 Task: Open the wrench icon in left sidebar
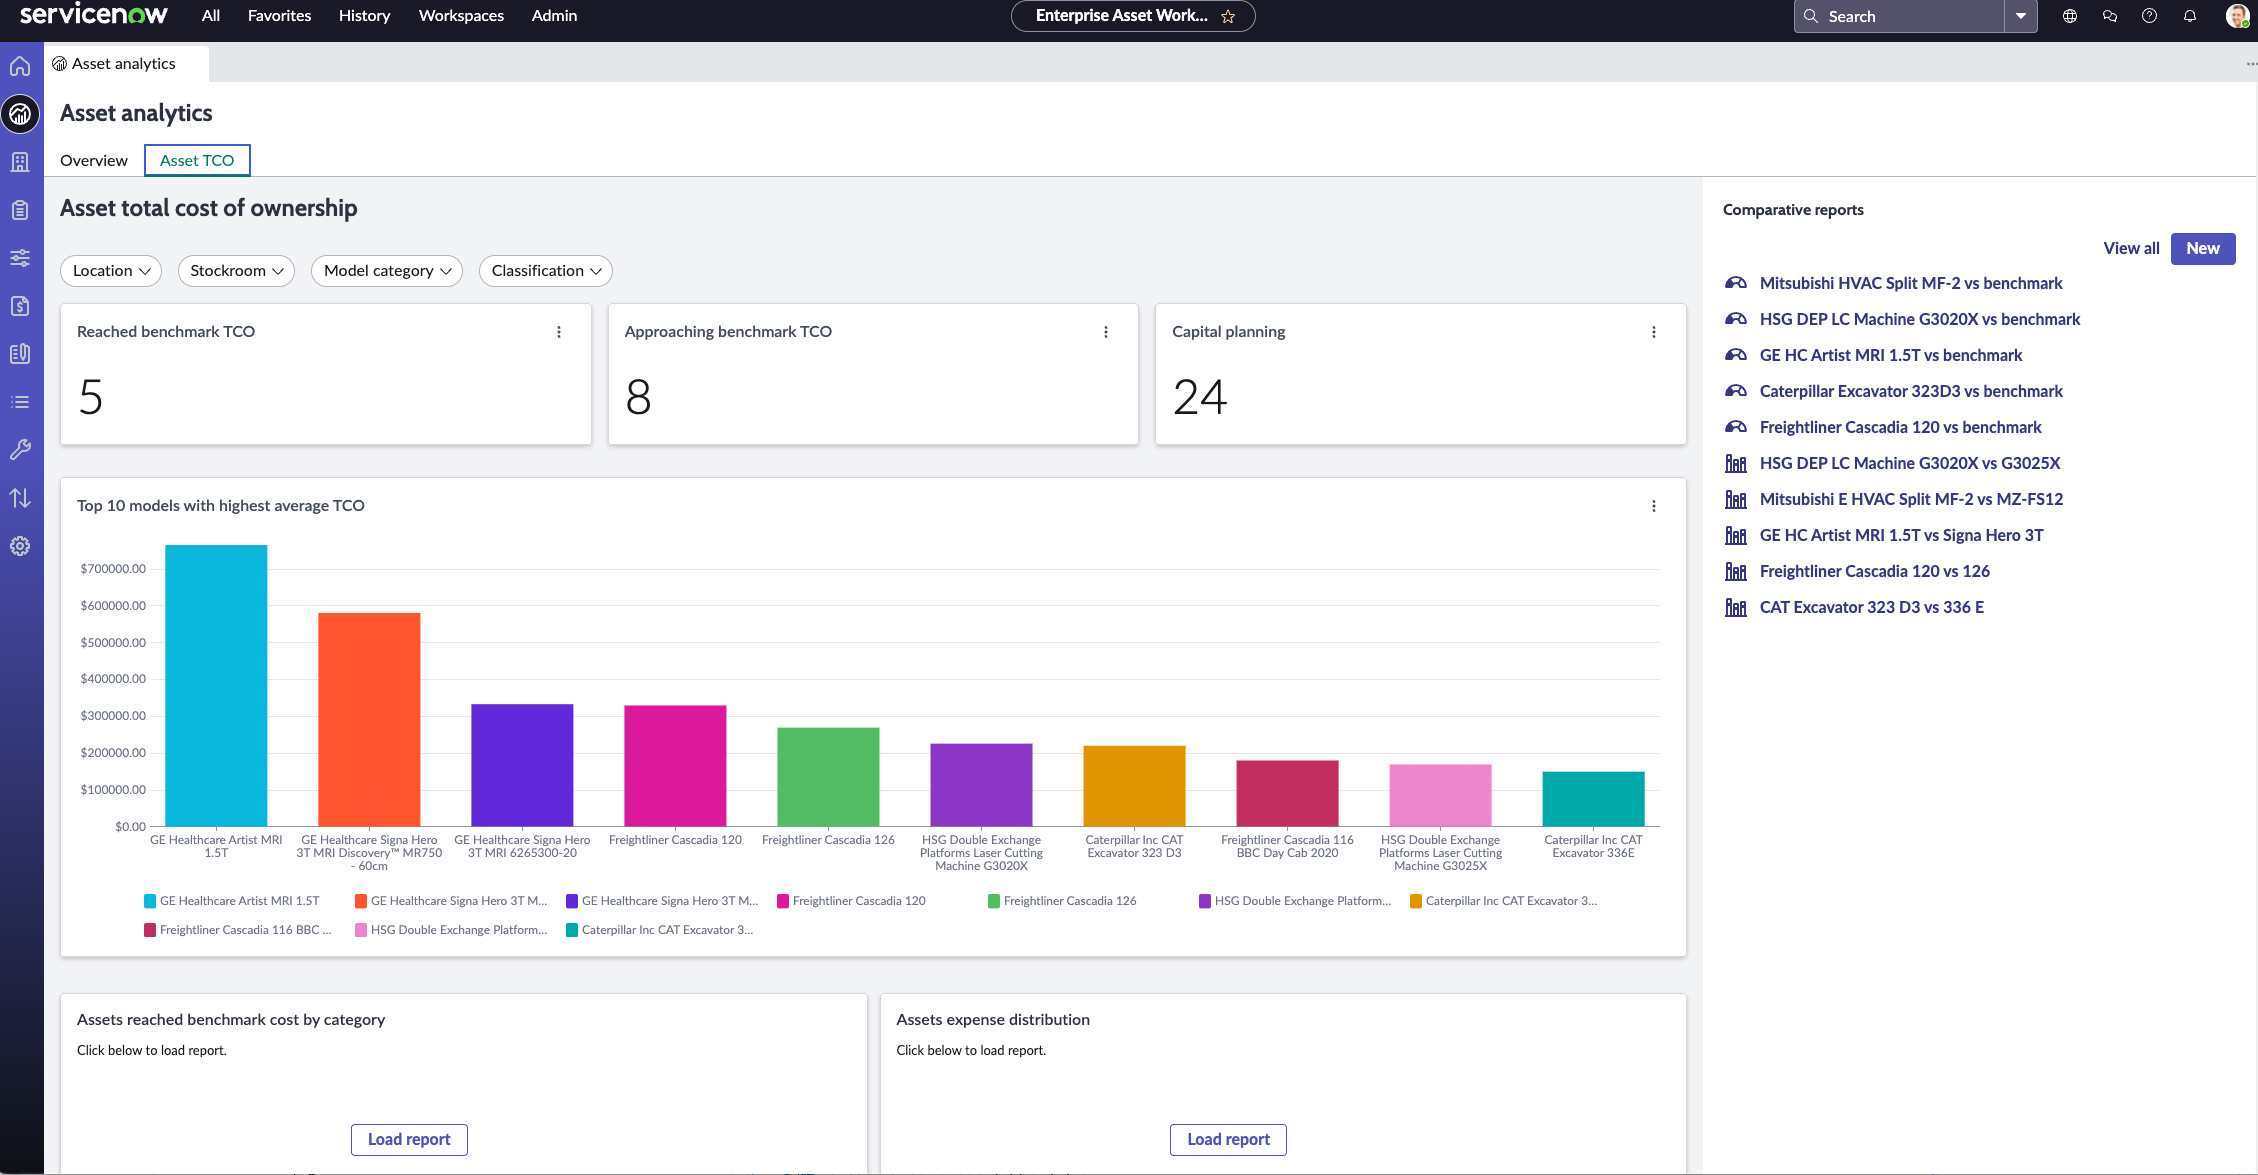pos(20,450)
